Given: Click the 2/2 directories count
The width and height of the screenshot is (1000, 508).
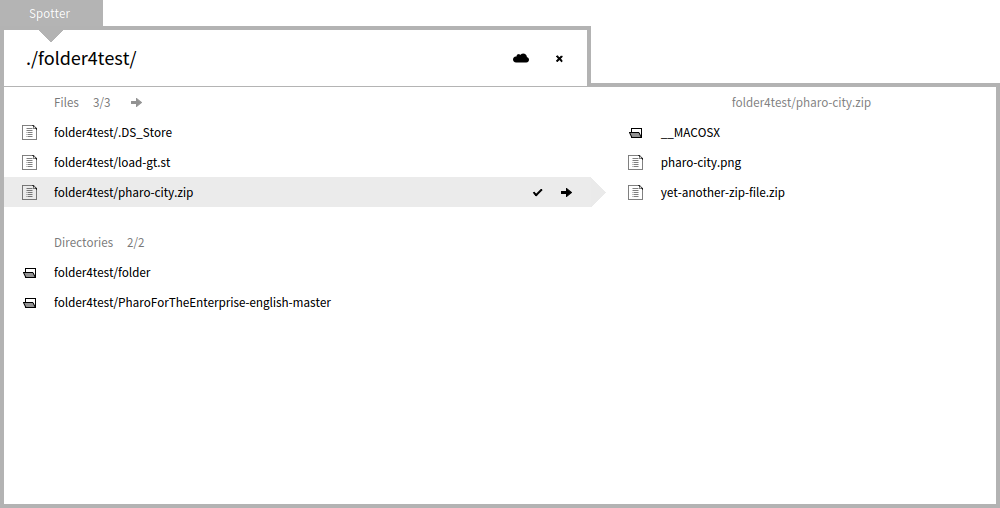Looking at the screenshot, I should [136, 243].
